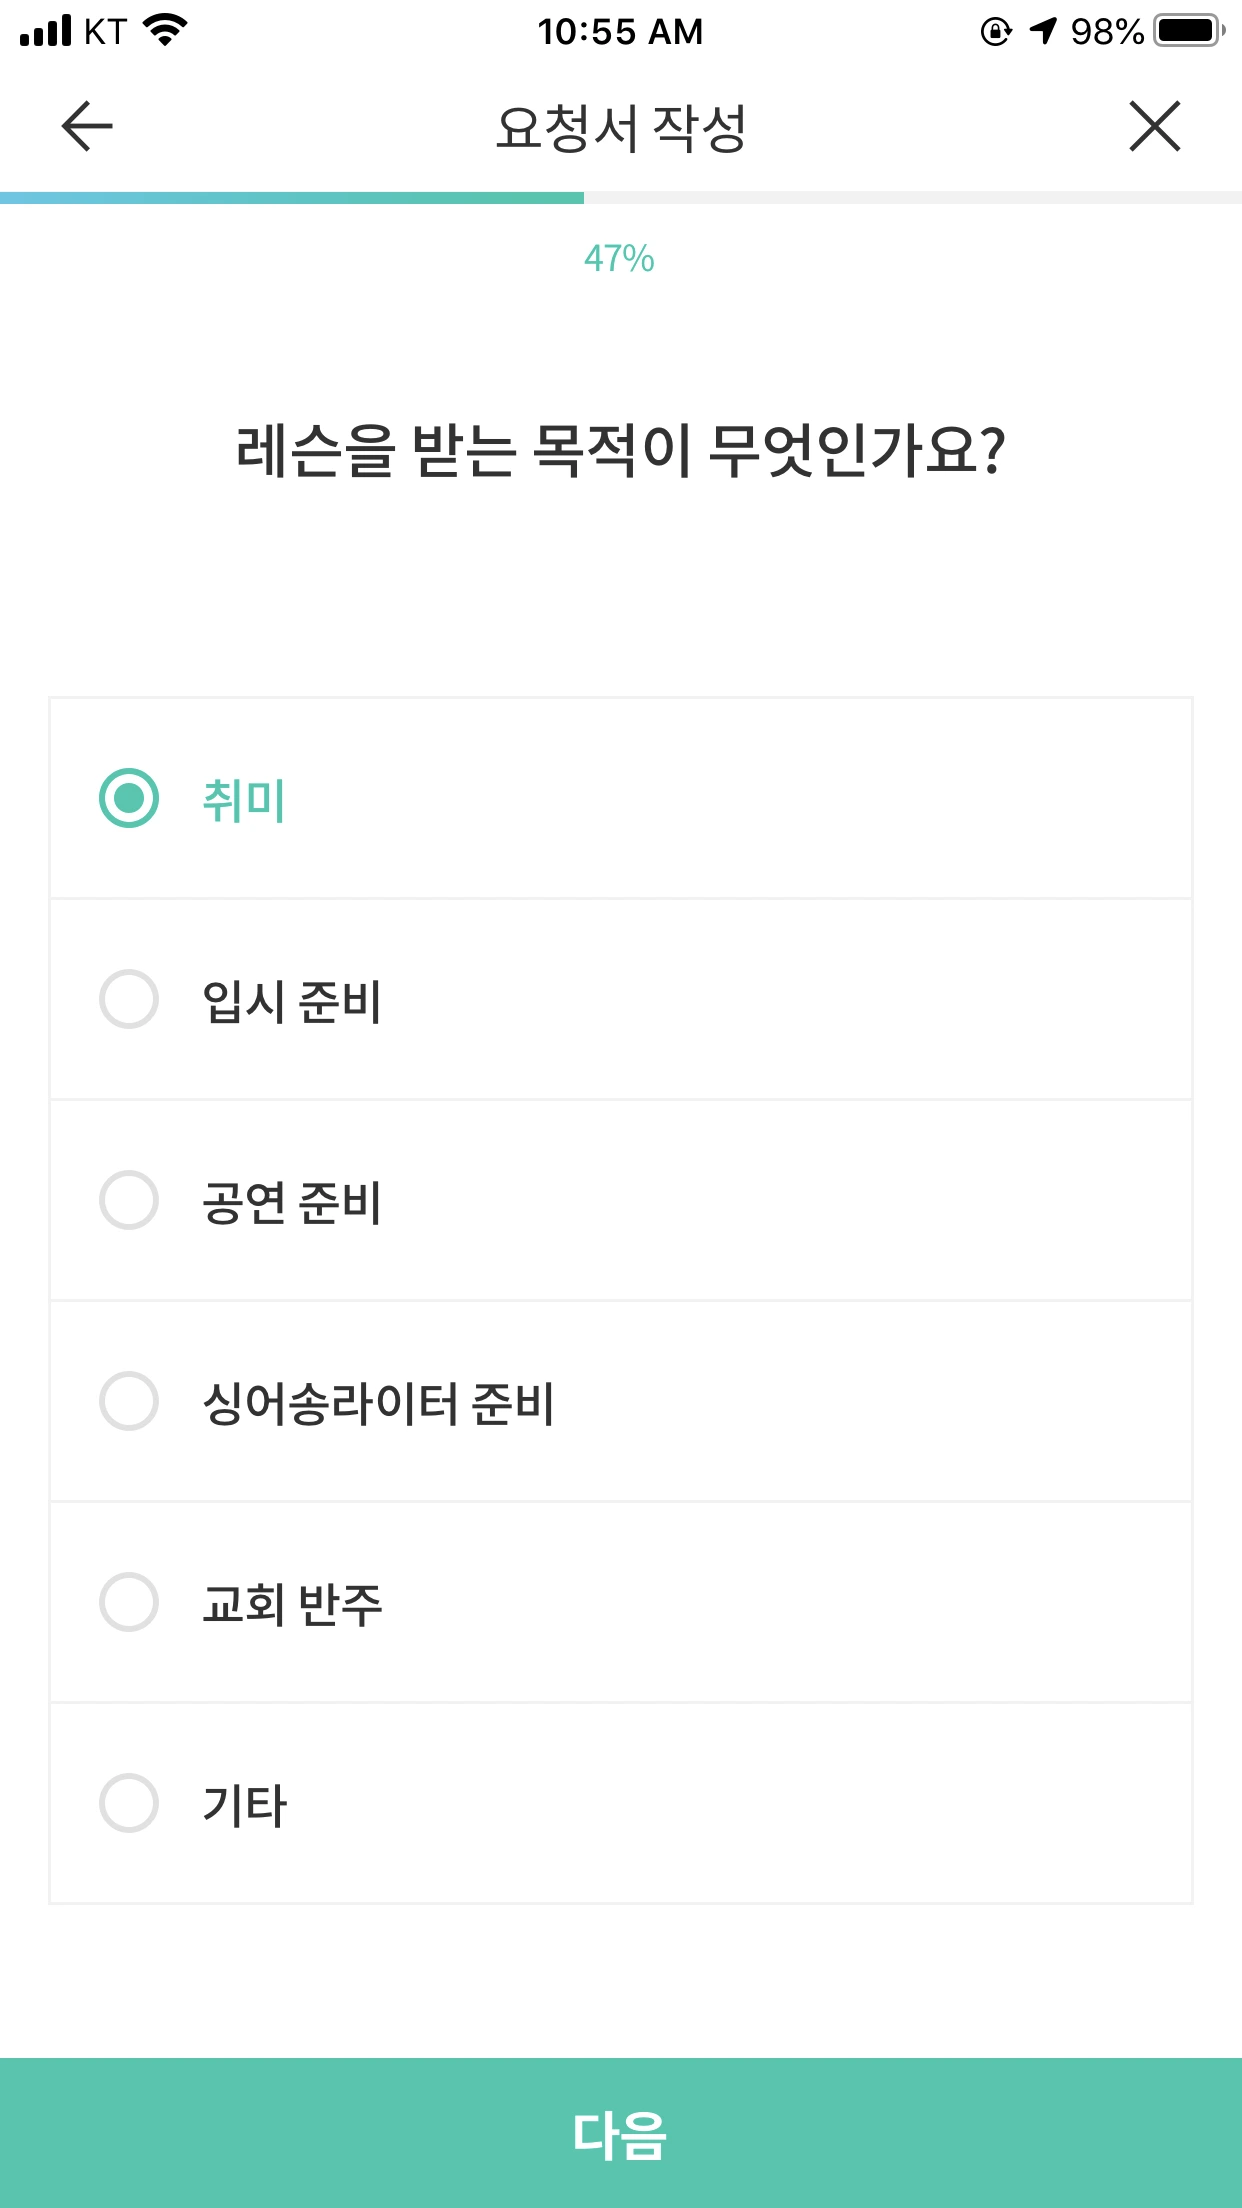Choose the 기타 radio option

pos(129,1803)
